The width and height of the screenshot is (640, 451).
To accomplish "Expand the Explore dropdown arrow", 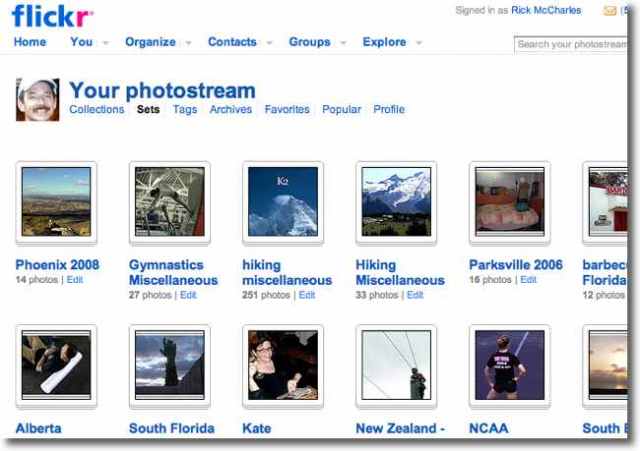I will (x=419, y=42).
